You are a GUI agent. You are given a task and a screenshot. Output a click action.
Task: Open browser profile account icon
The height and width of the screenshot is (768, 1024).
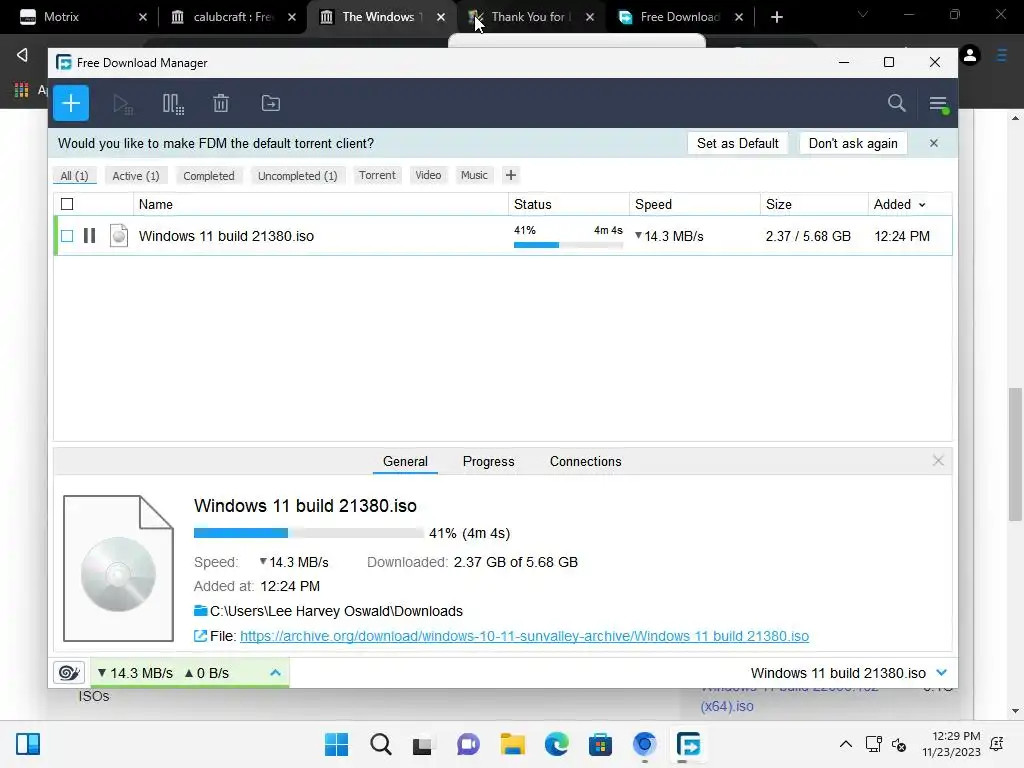pos(970,56)
